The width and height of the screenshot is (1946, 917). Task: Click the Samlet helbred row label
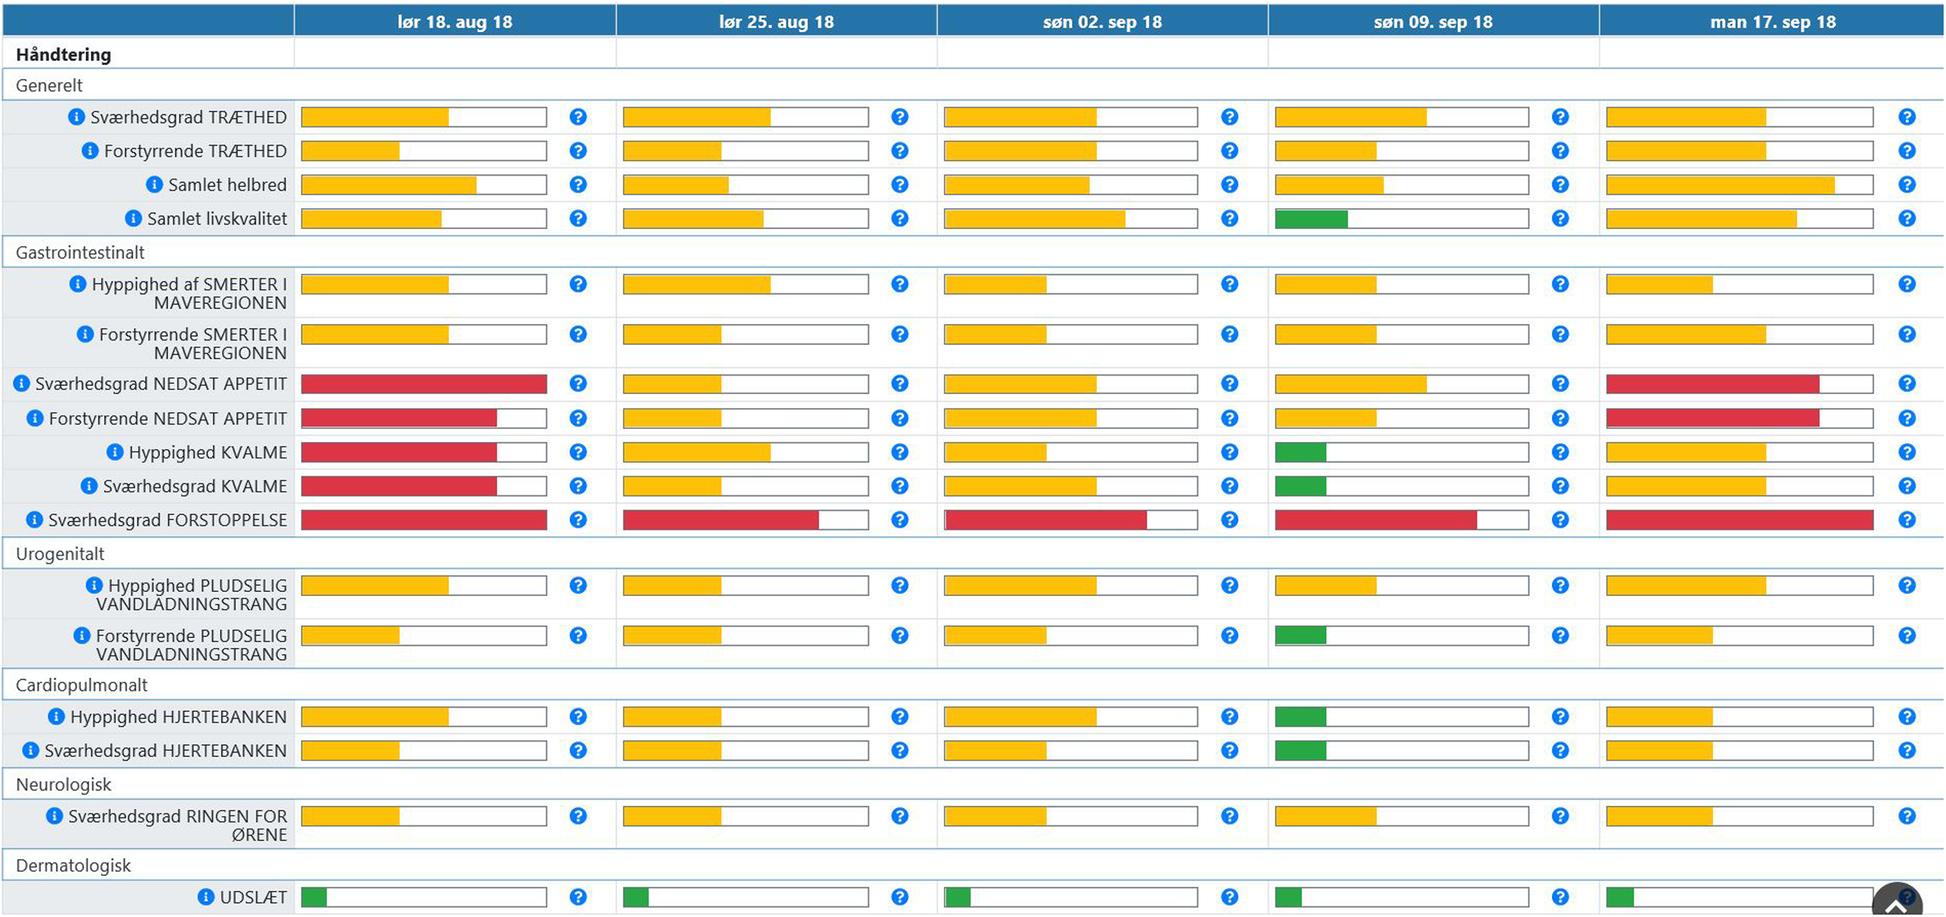(x=227, y=185)
